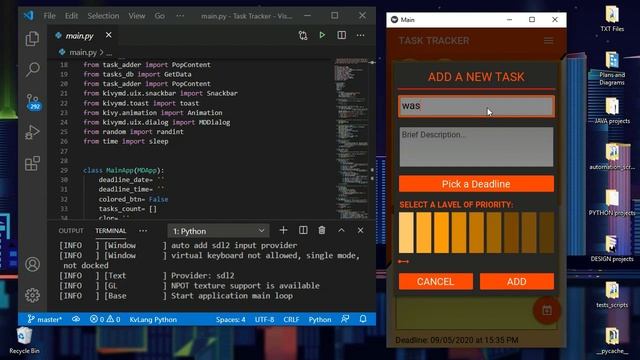This screenshot has width=640, height=360.
Task: Open Plans and Diagrams desktop folder
Action: [612, 69]
